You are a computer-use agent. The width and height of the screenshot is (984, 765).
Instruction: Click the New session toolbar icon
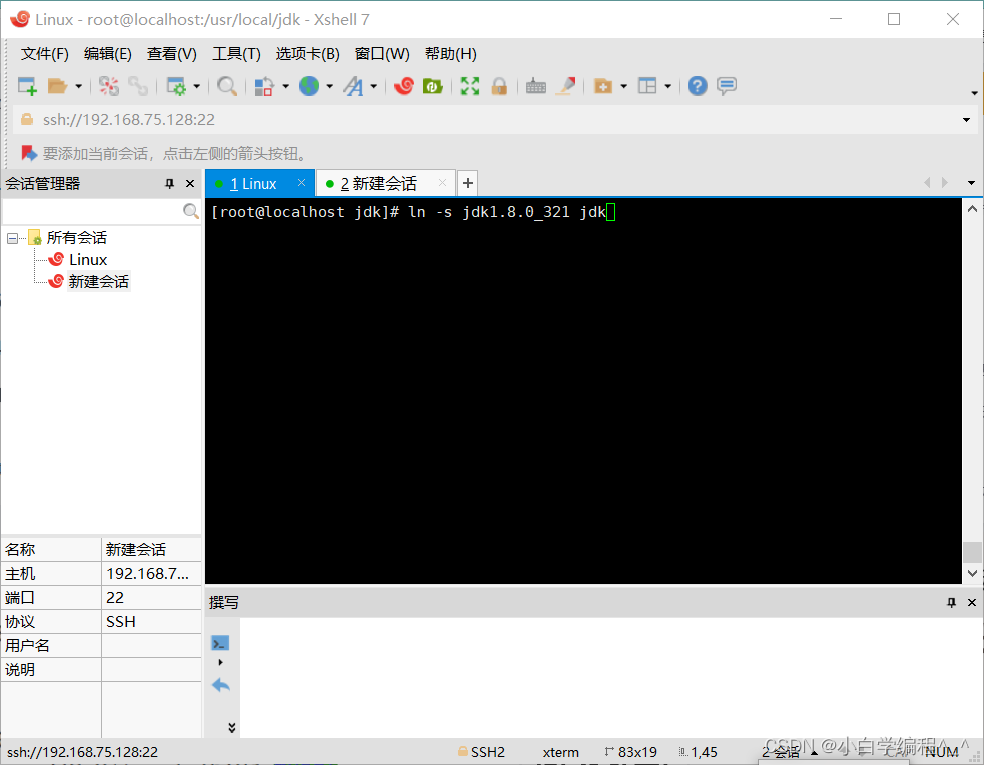(27, 86)
